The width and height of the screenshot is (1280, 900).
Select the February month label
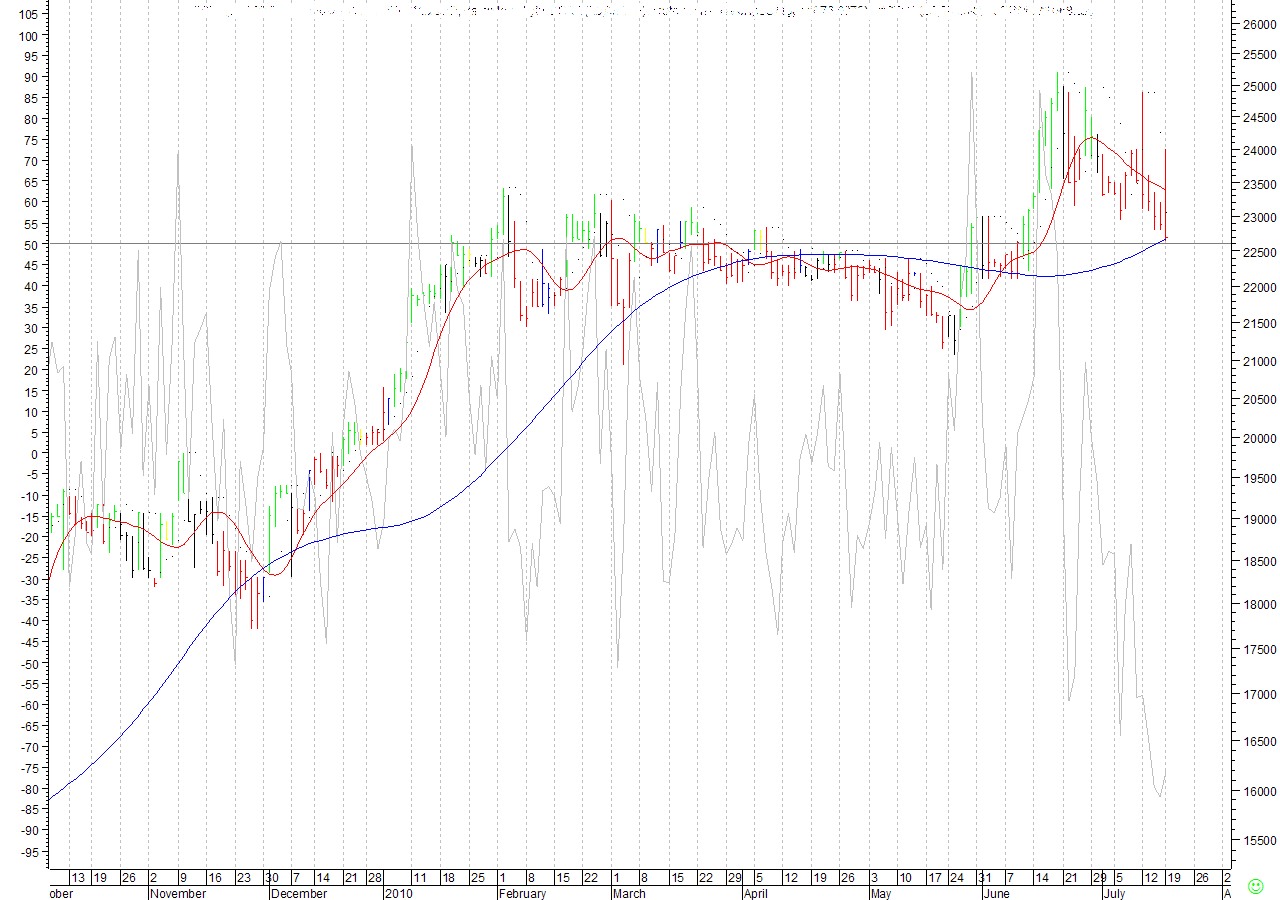[x=523, y=894]
